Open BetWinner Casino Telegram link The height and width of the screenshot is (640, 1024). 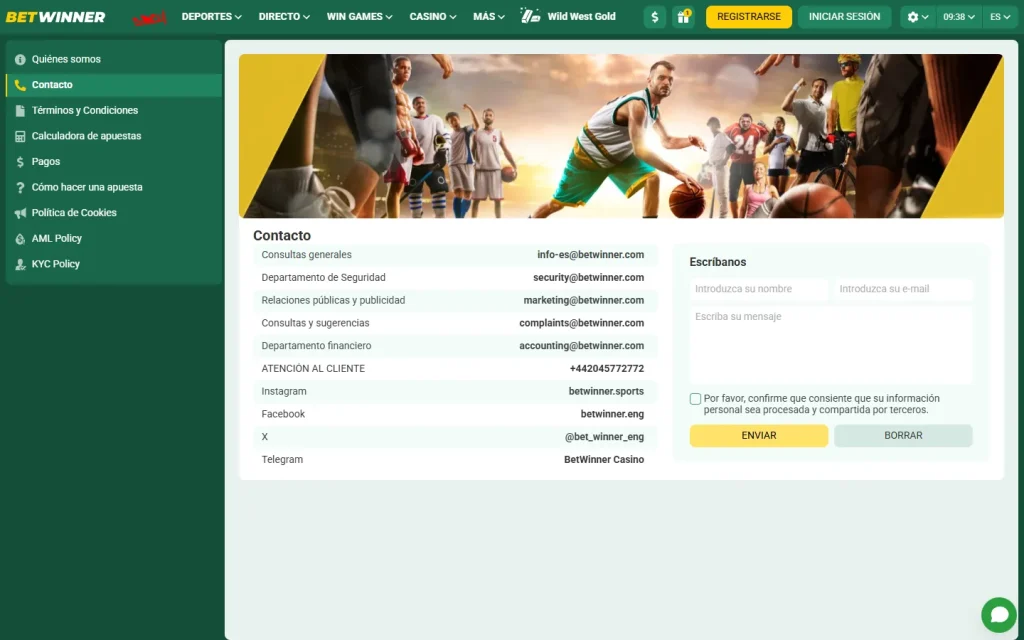pos(604,460)
